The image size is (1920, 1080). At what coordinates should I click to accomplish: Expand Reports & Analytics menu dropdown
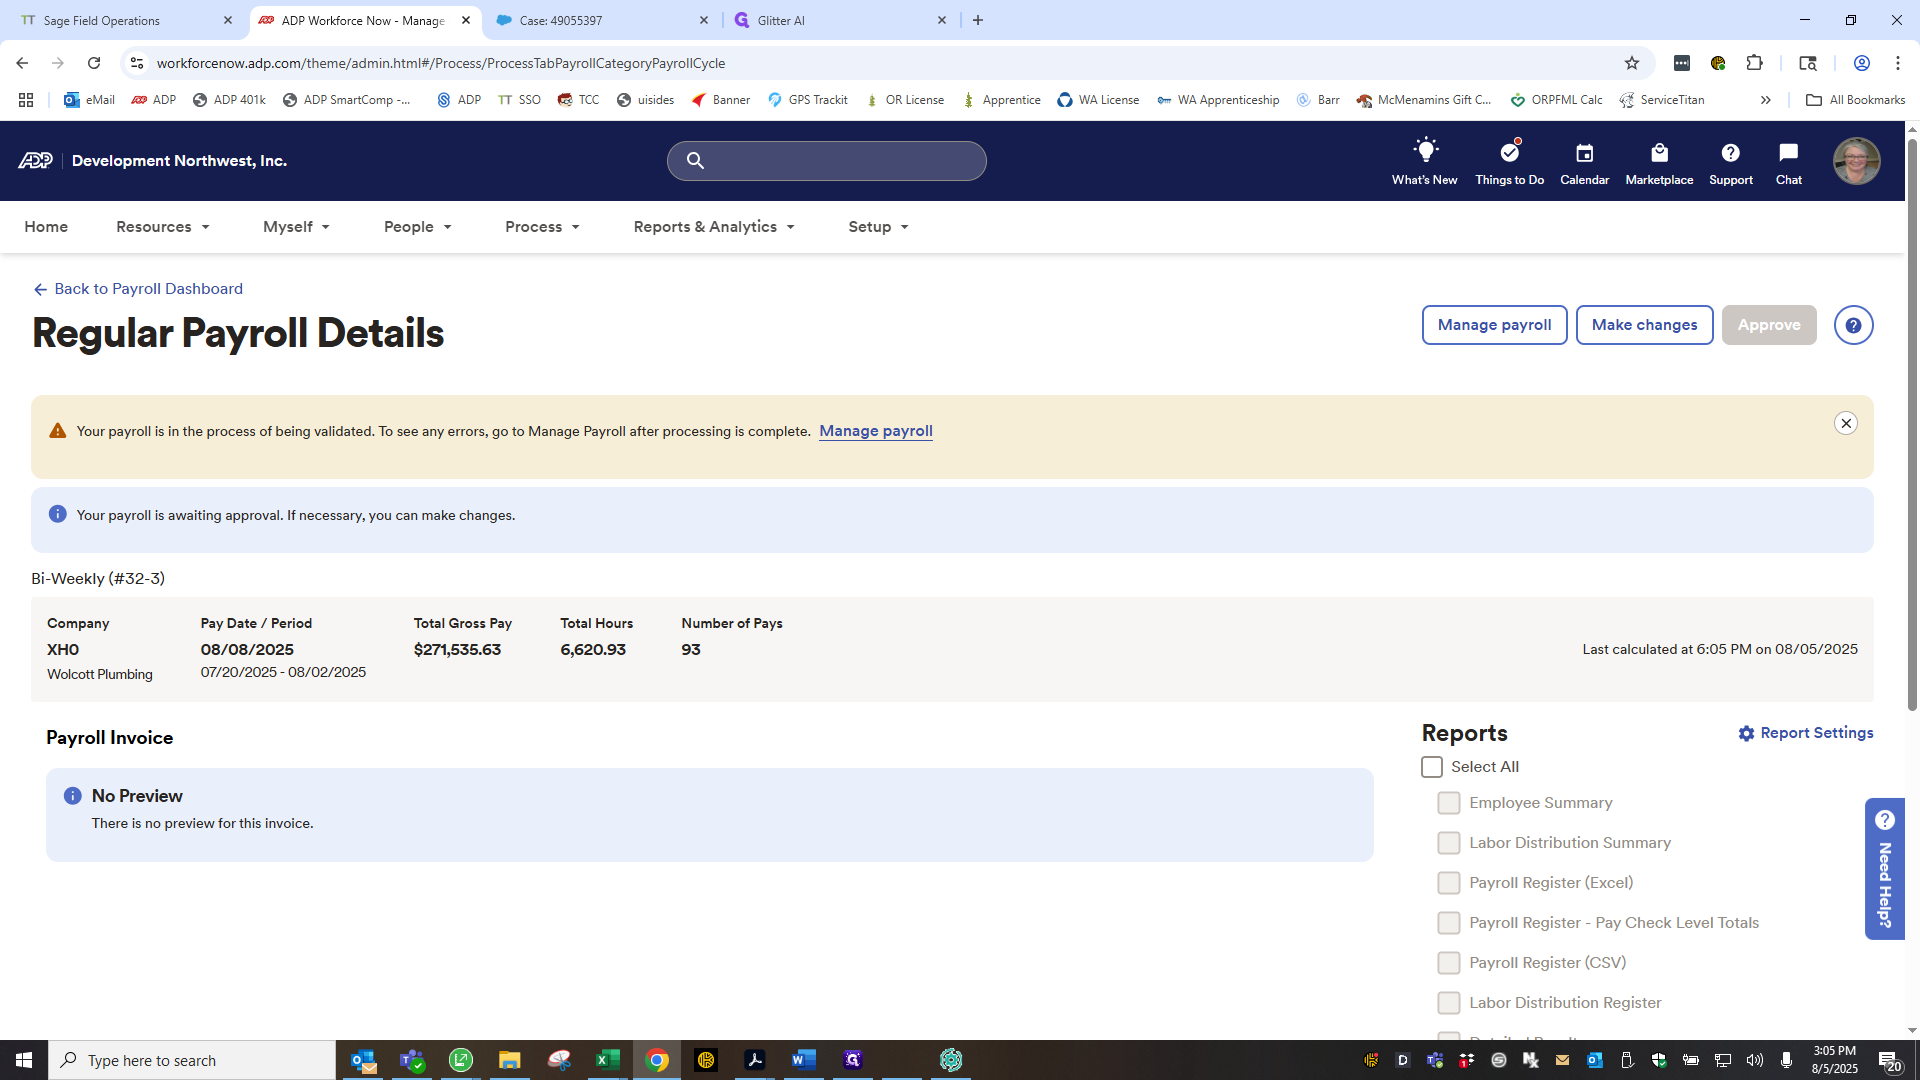tap(714, 227)
